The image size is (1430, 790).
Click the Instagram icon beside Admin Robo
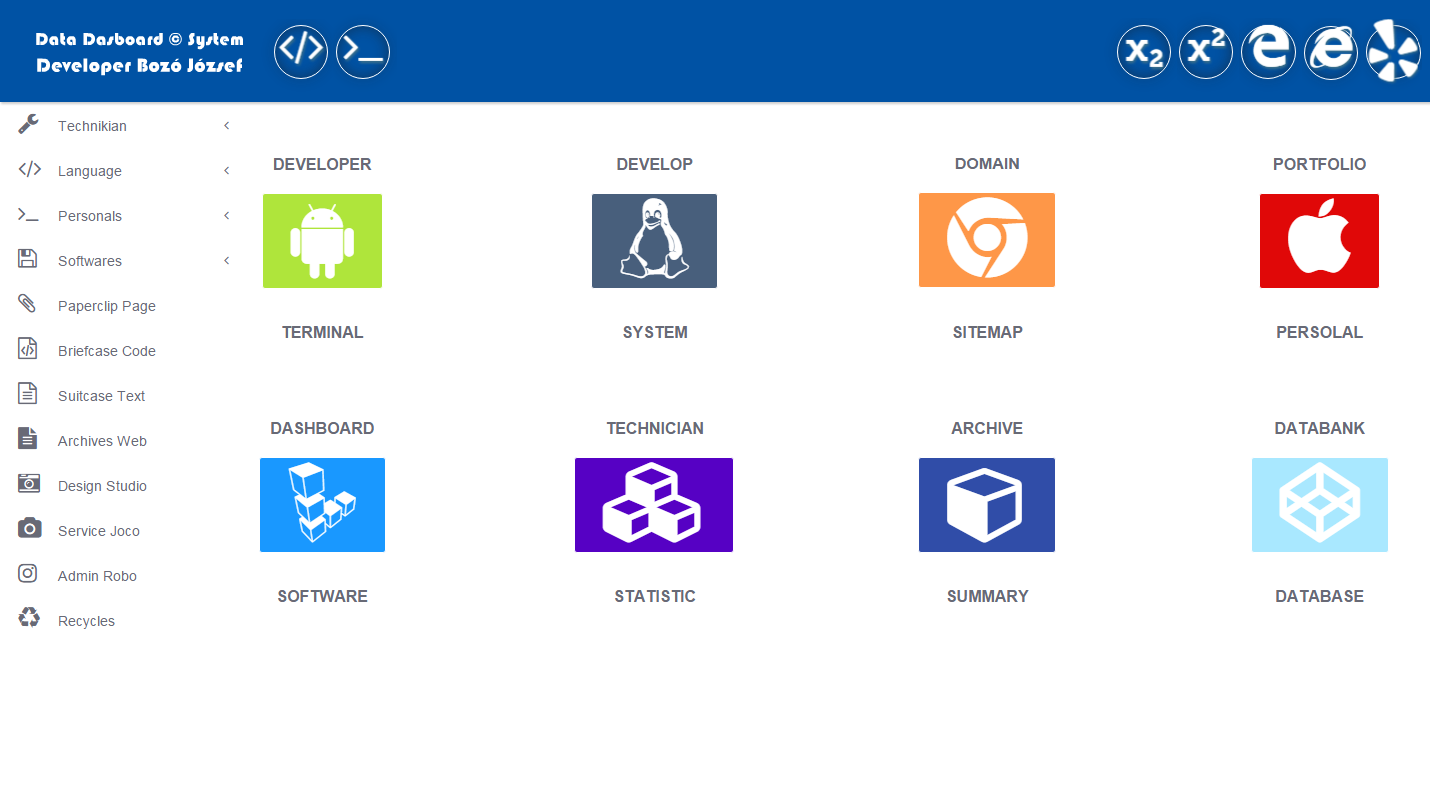[x=28, y=573]
